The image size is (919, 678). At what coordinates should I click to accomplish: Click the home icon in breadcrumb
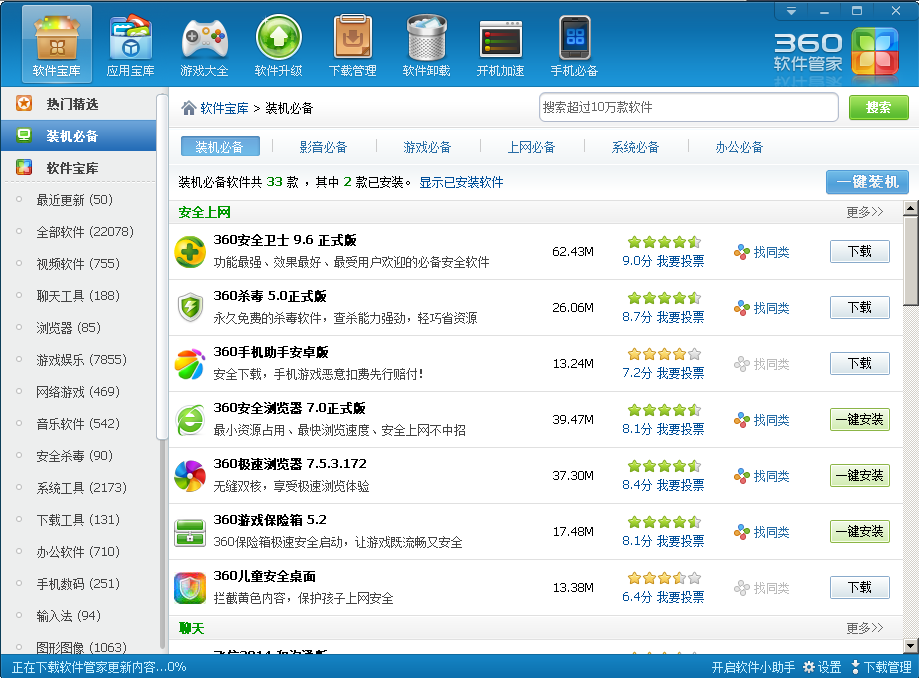coord(188,108)
